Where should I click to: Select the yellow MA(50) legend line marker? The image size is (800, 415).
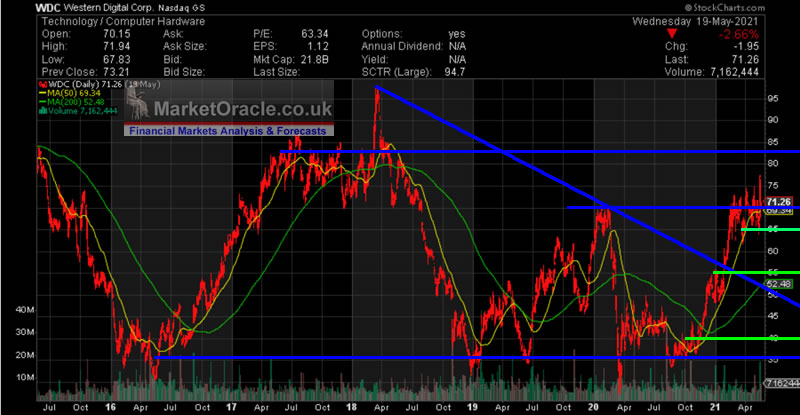pyautogui.click(x=43, y=93)
